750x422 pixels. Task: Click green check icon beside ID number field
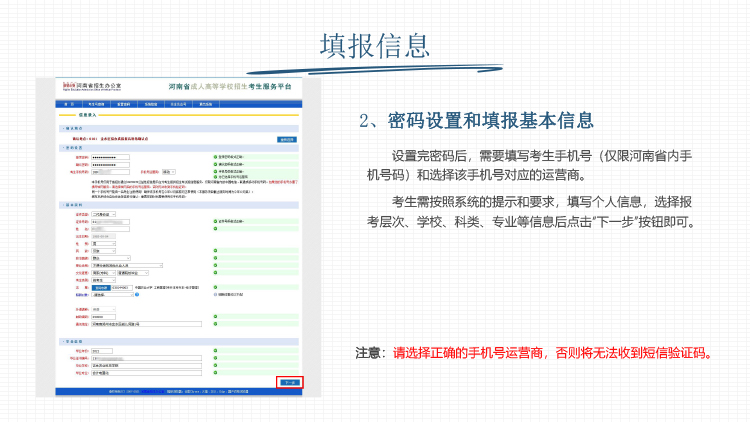(x=214, y=221)
